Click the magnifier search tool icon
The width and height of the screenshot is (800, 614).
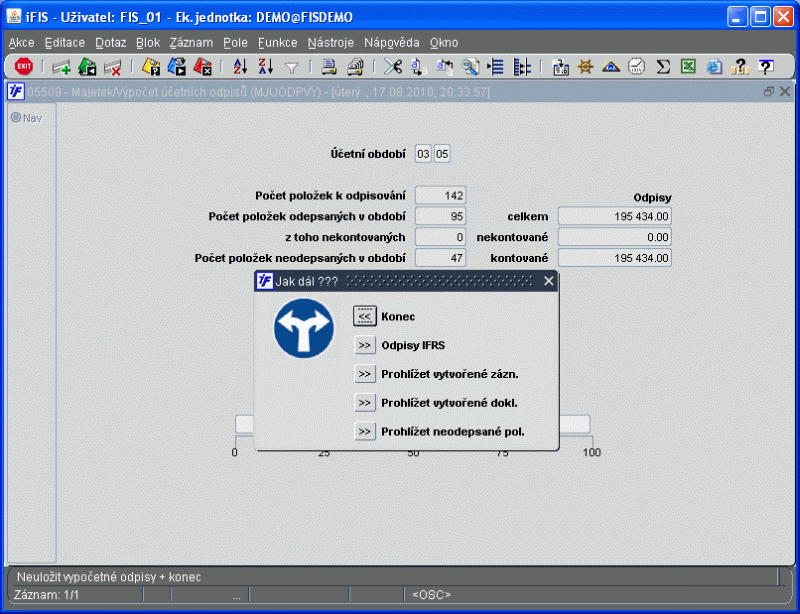click(470, 67)
